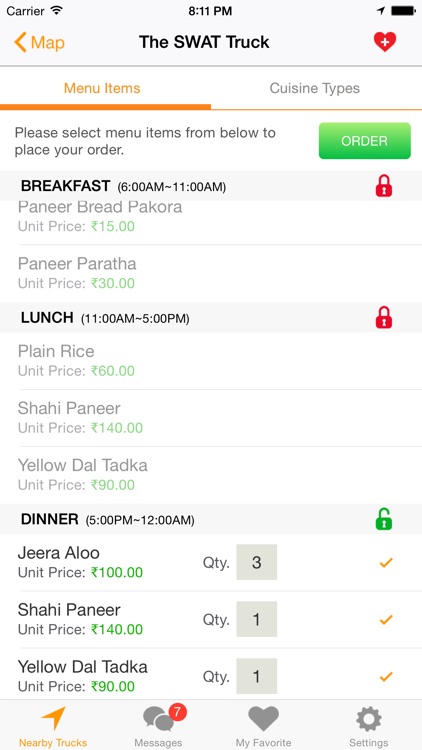Open the Yellow Dal Tadka quantity box
Image resolution: width=422 pixels, height=750 pixels.
click(x=256, y=676)
